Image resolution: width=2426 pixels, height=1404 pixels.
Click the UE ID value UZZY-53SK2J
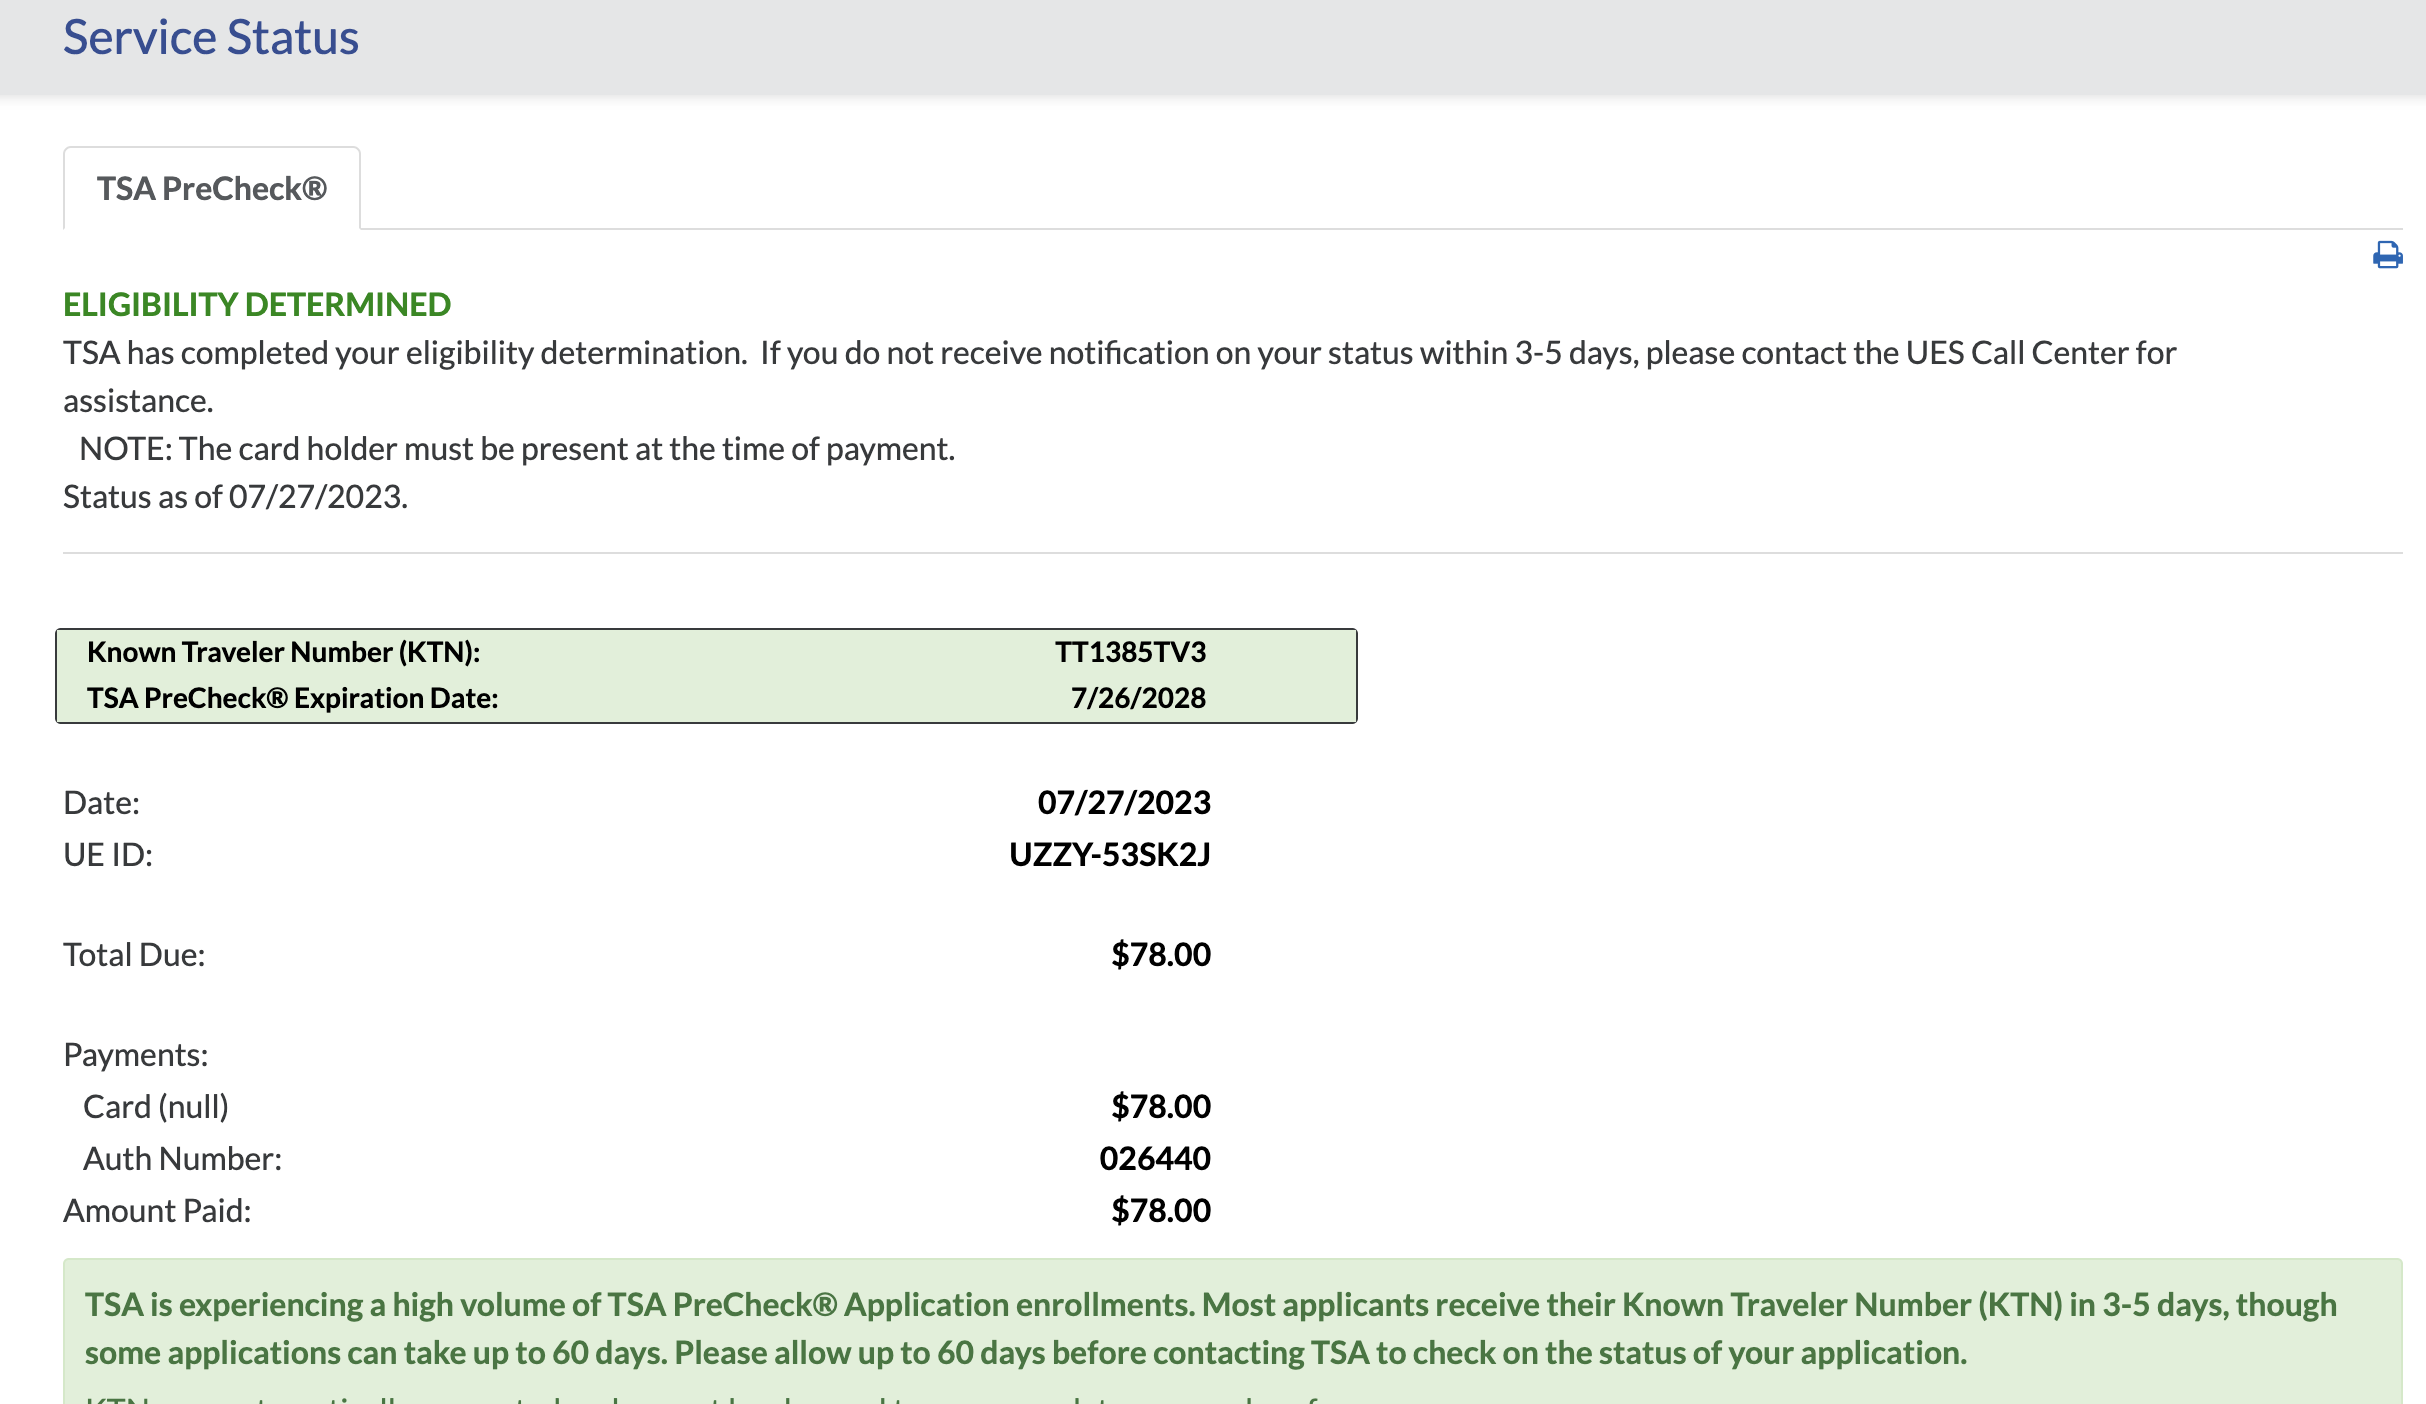coord(1110,854)
